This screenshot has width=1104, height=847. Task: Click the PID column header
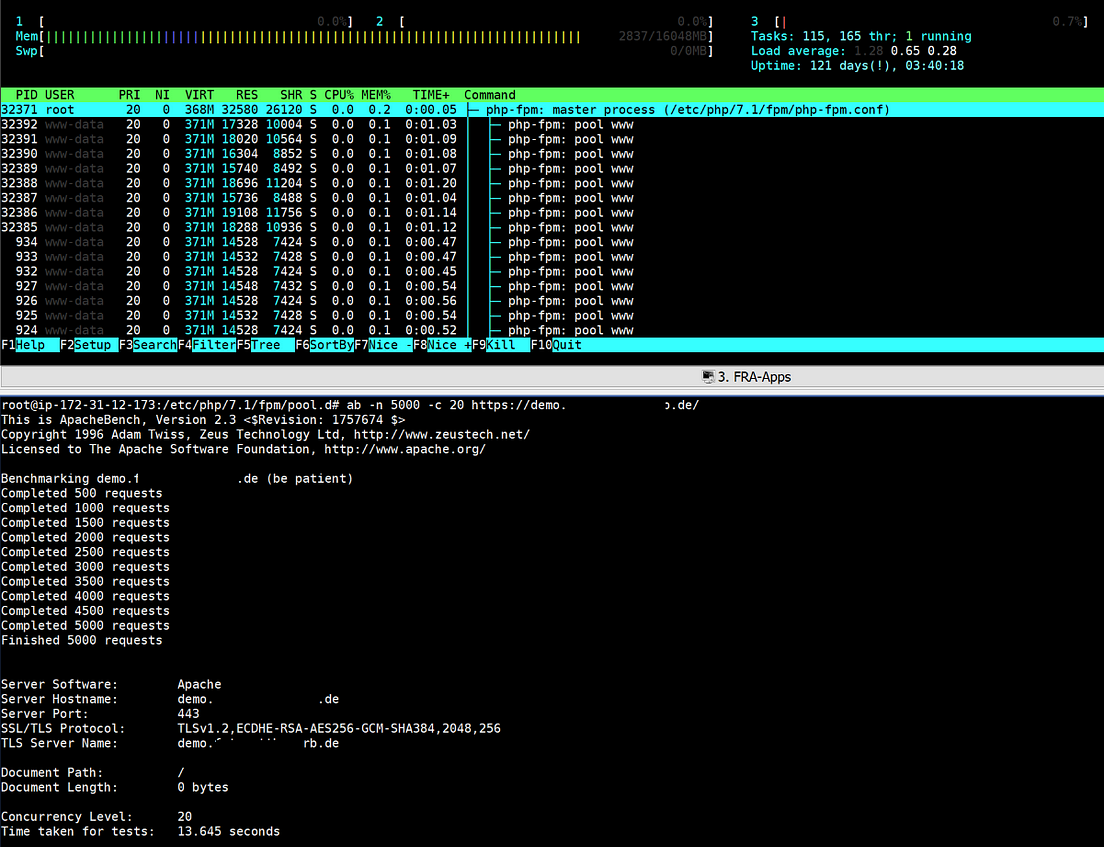[x=27, y=95]
